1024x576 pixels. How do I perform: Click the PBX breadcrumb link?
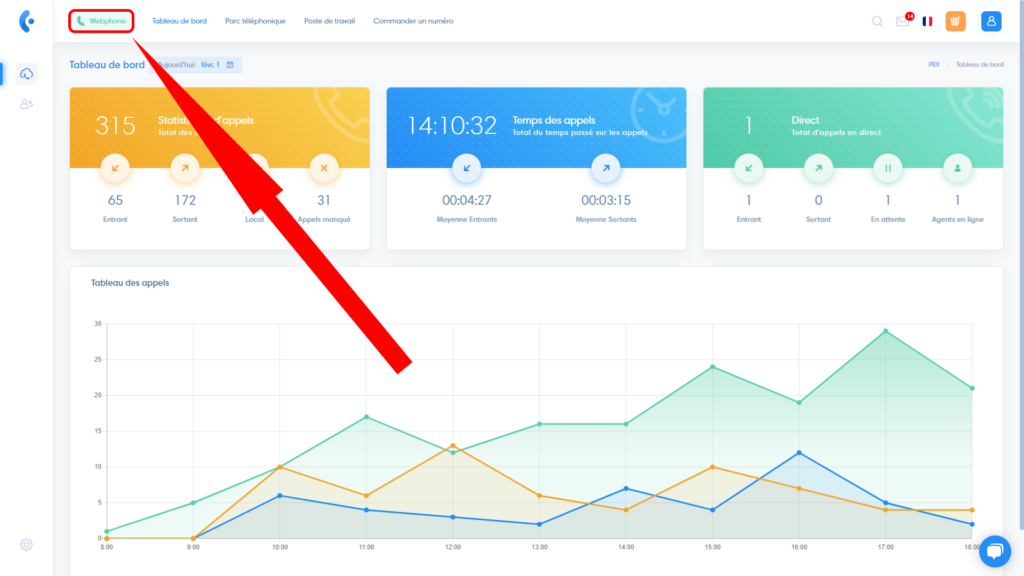[934, 64]
